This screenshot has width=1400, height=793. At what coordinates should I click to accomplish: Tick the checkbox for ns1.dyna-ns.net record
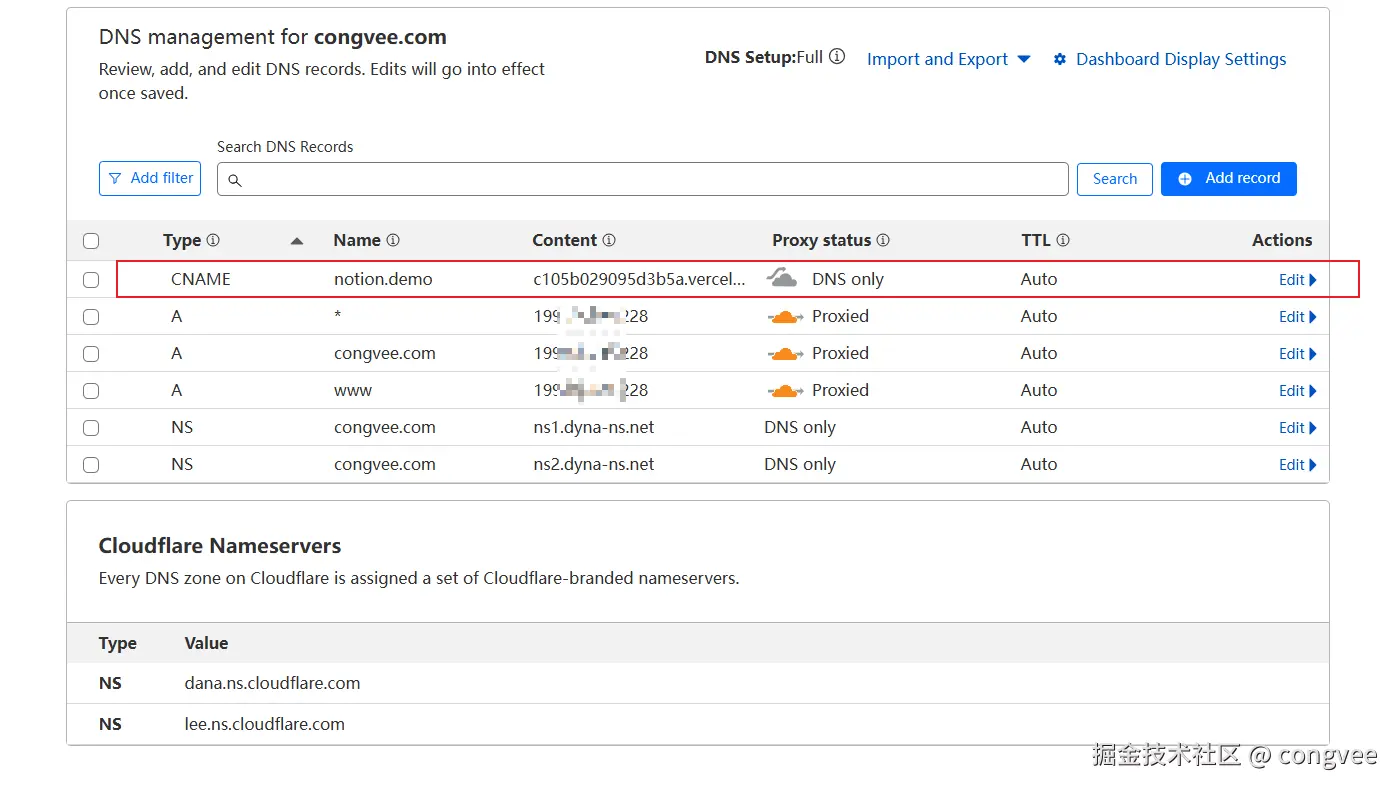point(91,428)
